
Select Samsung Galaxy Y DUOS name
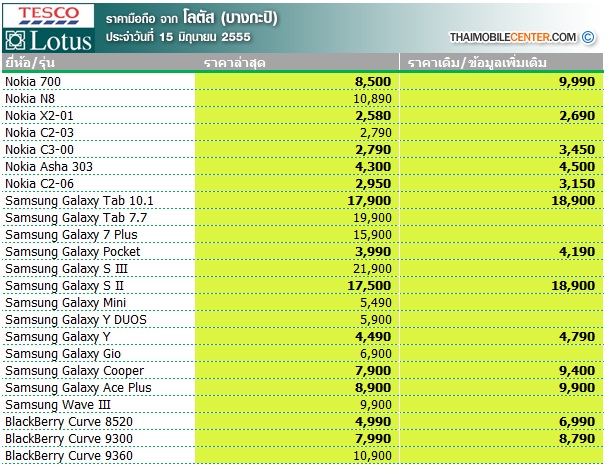(x=76, y=320)
